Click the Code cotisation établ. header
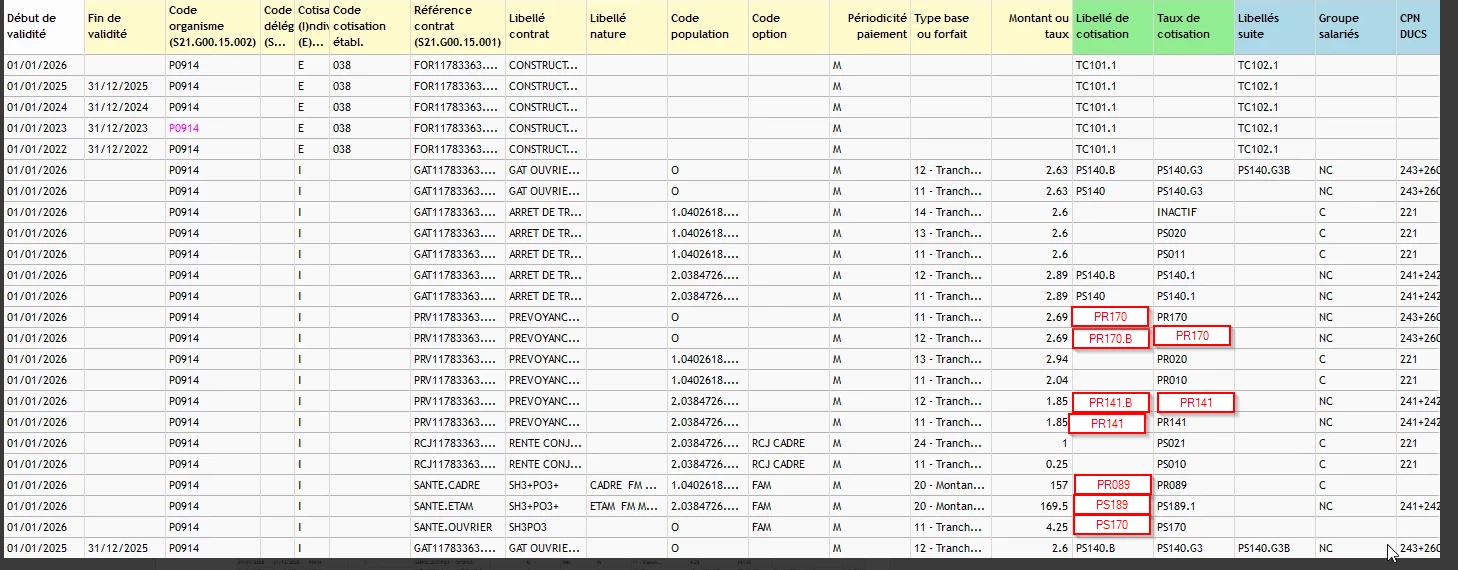 [368, 27]
